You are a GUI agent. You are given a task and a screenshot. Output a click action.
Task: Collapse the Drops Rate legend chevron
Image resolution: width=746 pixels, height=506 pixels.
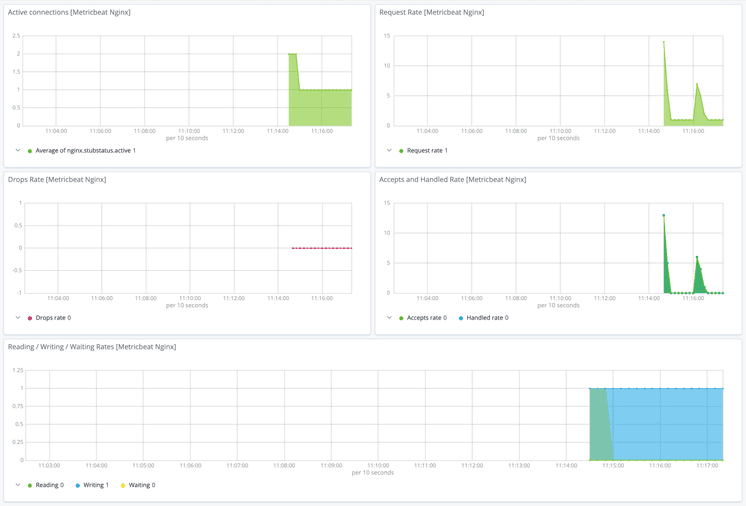click(x=18, y=318)
